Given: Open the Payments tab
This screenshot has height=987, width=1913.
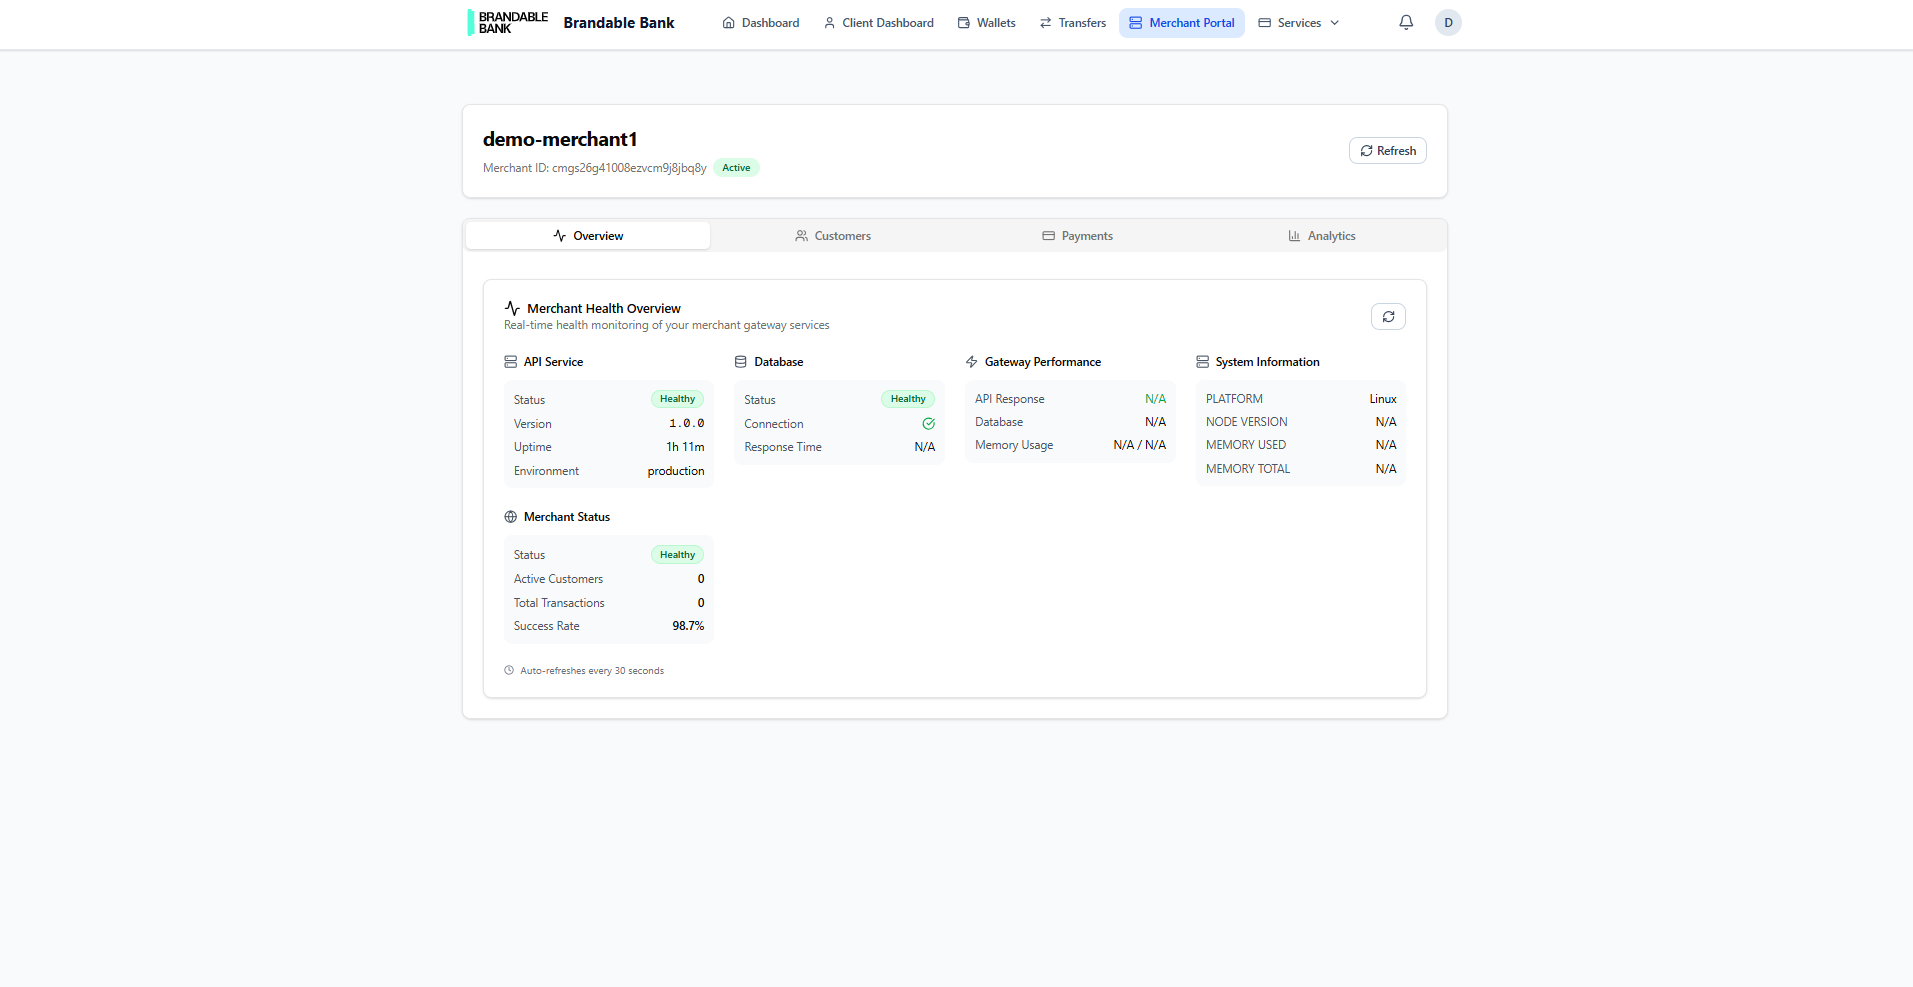Looking at the screenshot, I should [x=1077, y=236].
